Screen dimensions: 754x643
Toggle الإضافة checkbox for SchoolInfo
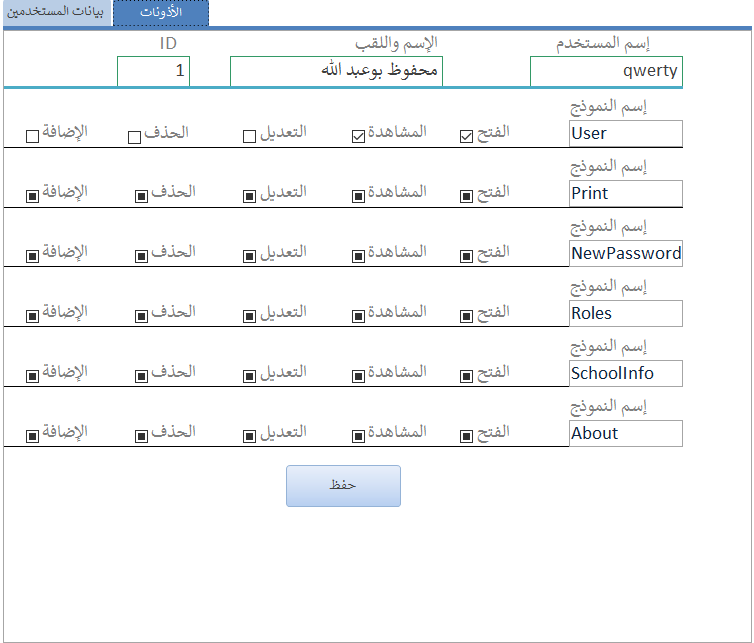click(33, 376)
